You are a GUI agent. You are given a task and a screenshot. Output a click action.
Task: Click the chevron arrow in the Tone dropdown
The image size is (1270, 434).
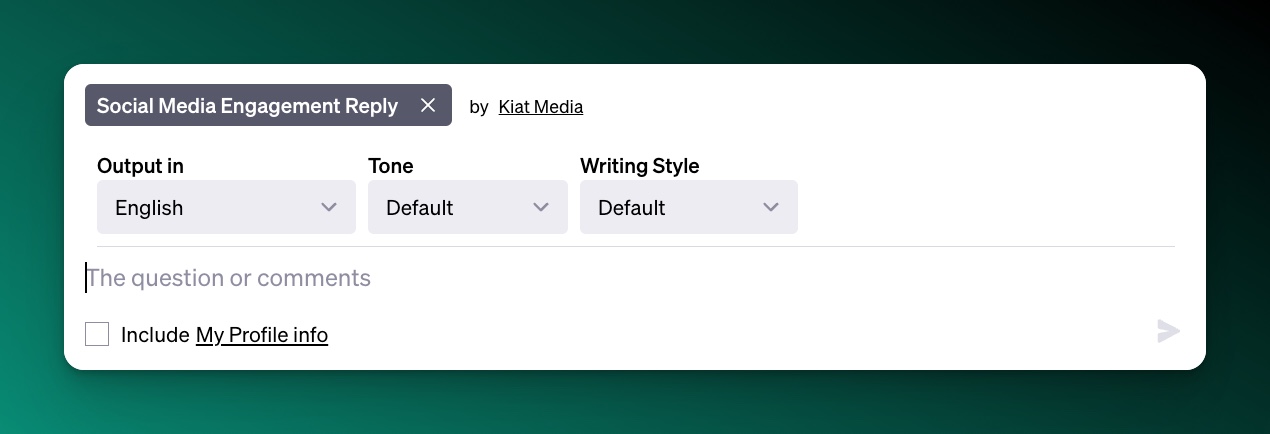(x=541, y=207)
